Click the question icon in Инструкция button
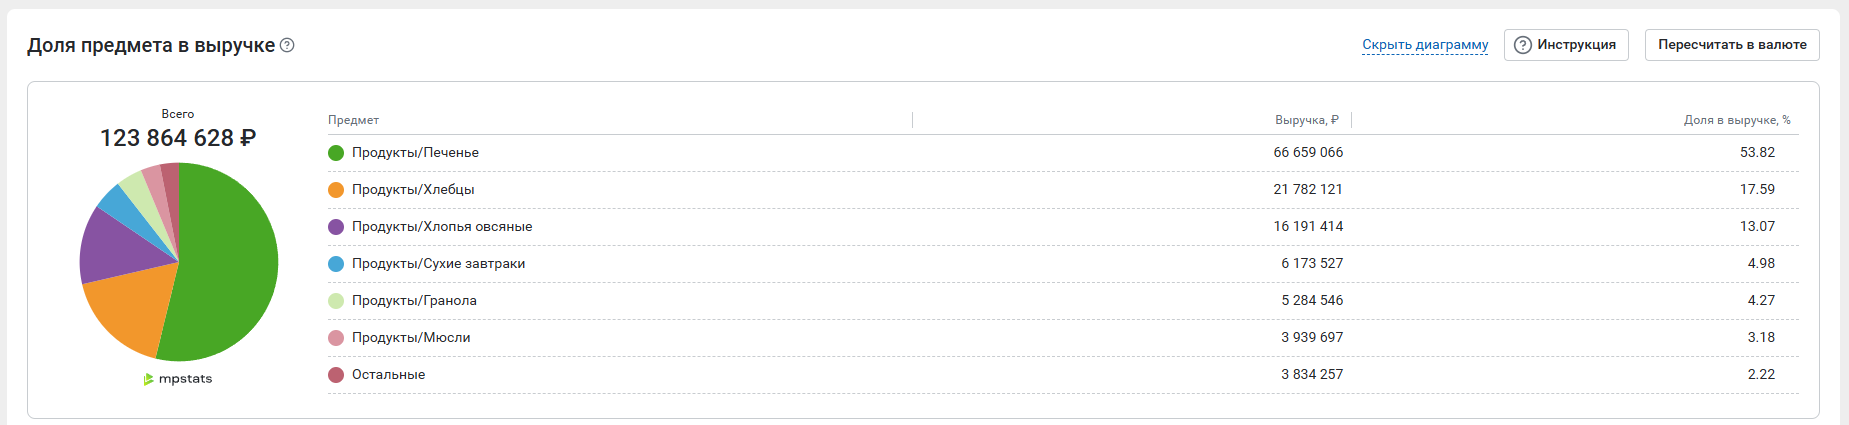 1523,45
